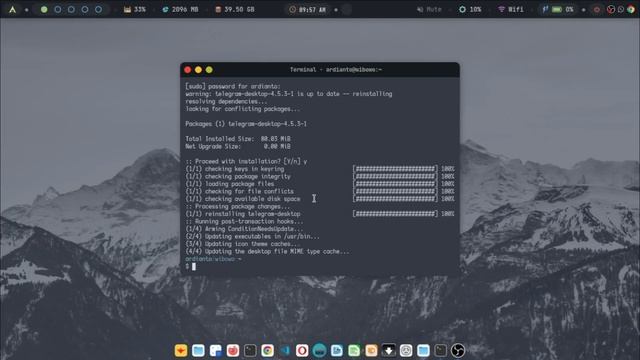
Task: Open the first blue folder dock icon
Action: coord(198,350)
